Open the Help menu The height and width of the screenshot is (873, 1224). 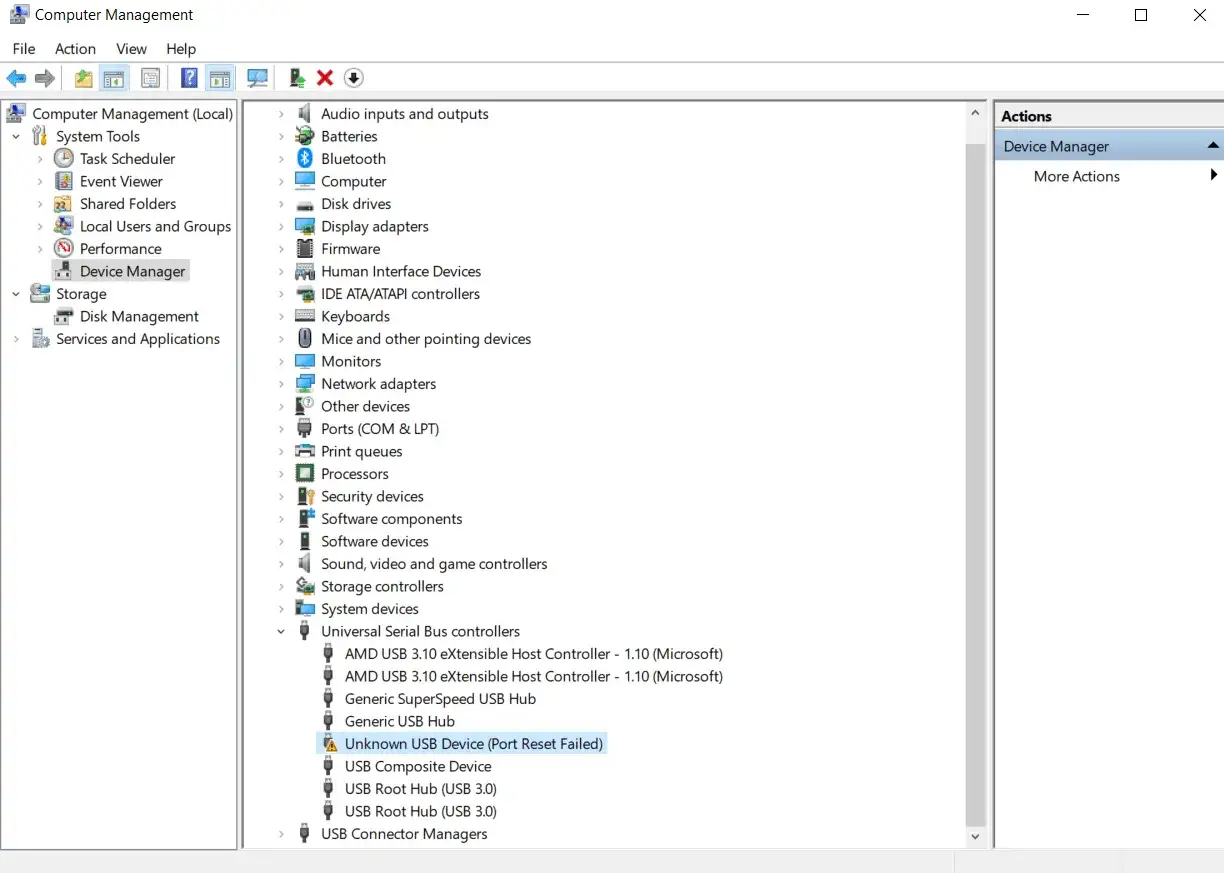(181, 49)
